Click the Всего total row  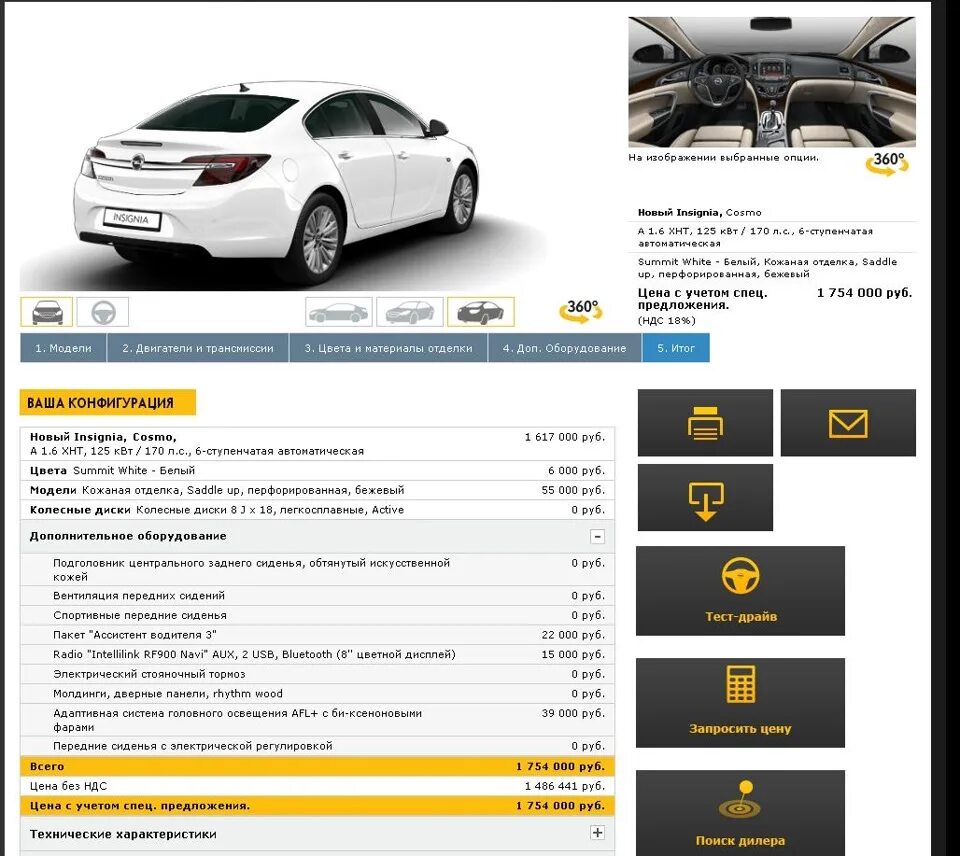coord(317,766)
